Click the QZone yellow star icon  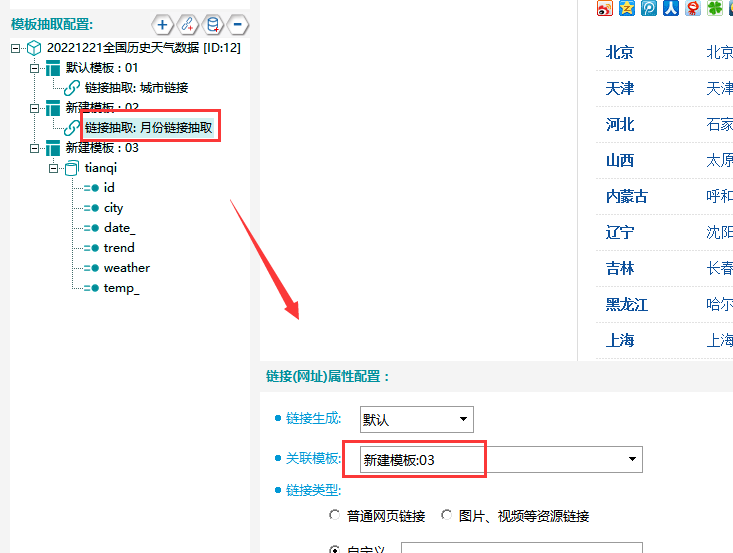tap(627, 8)
